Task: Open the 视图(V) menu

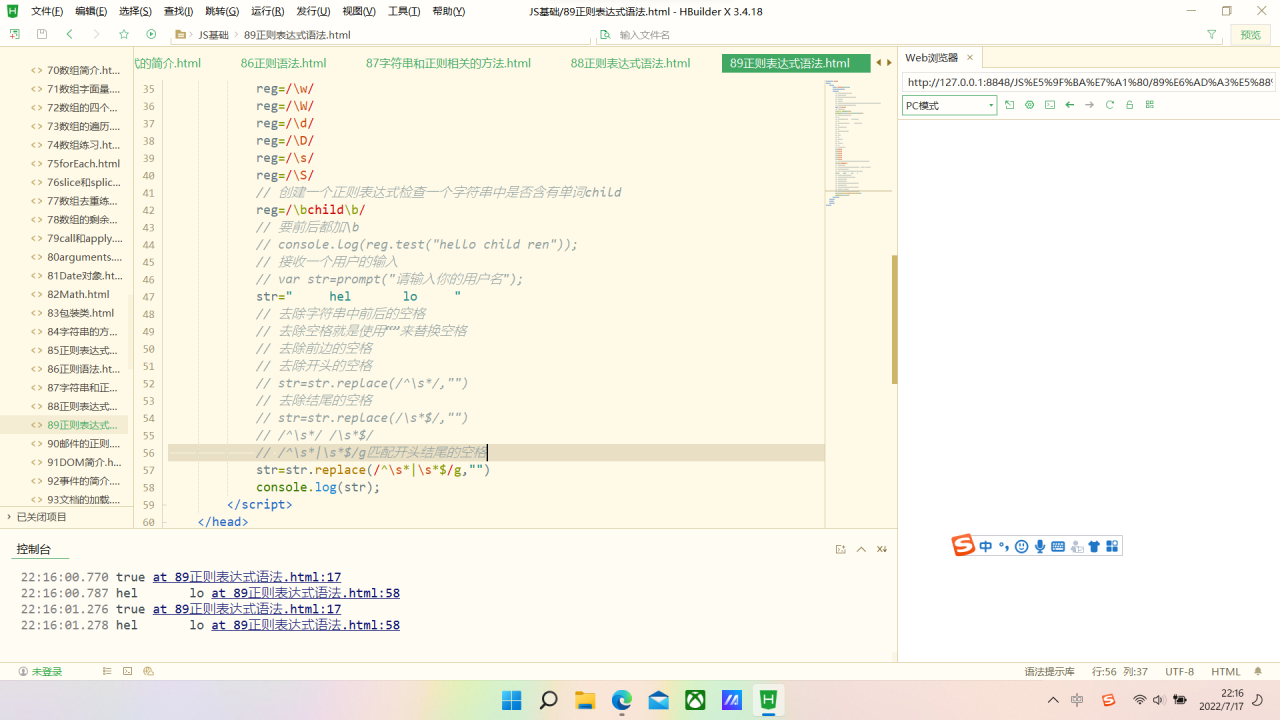Action: pos(359,11)
